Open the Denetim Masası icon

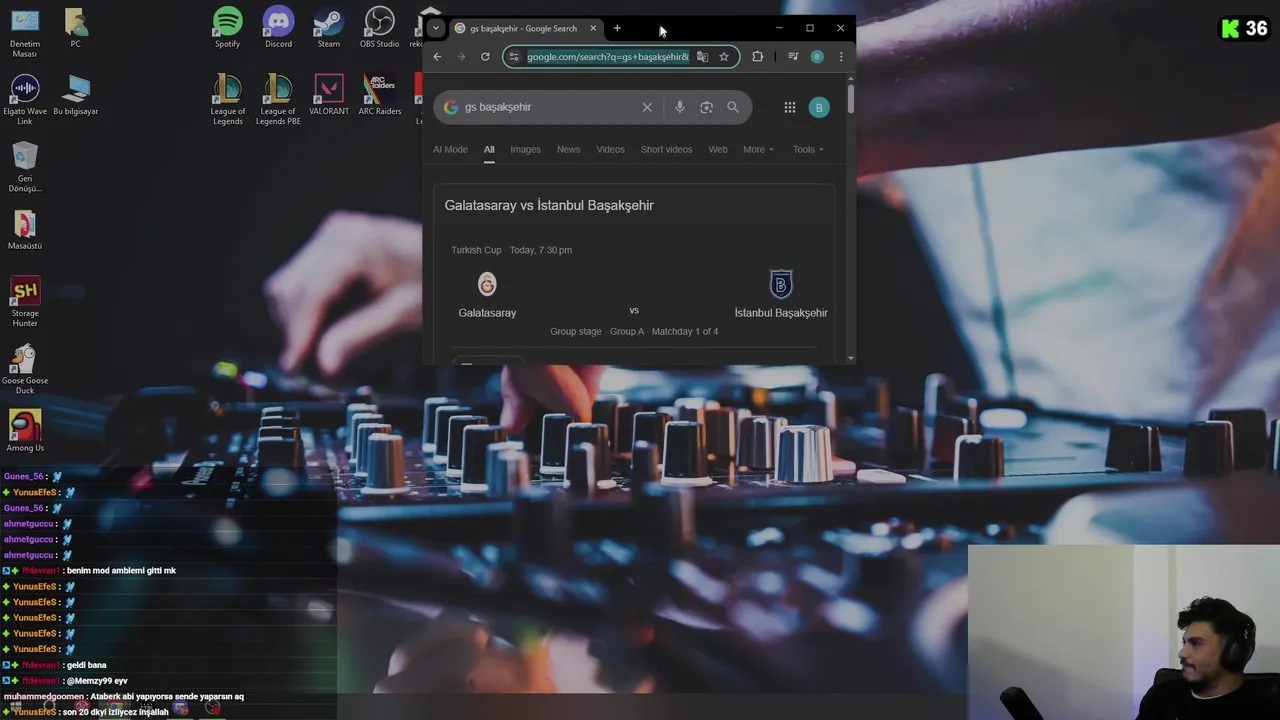[x=25, y=33]
